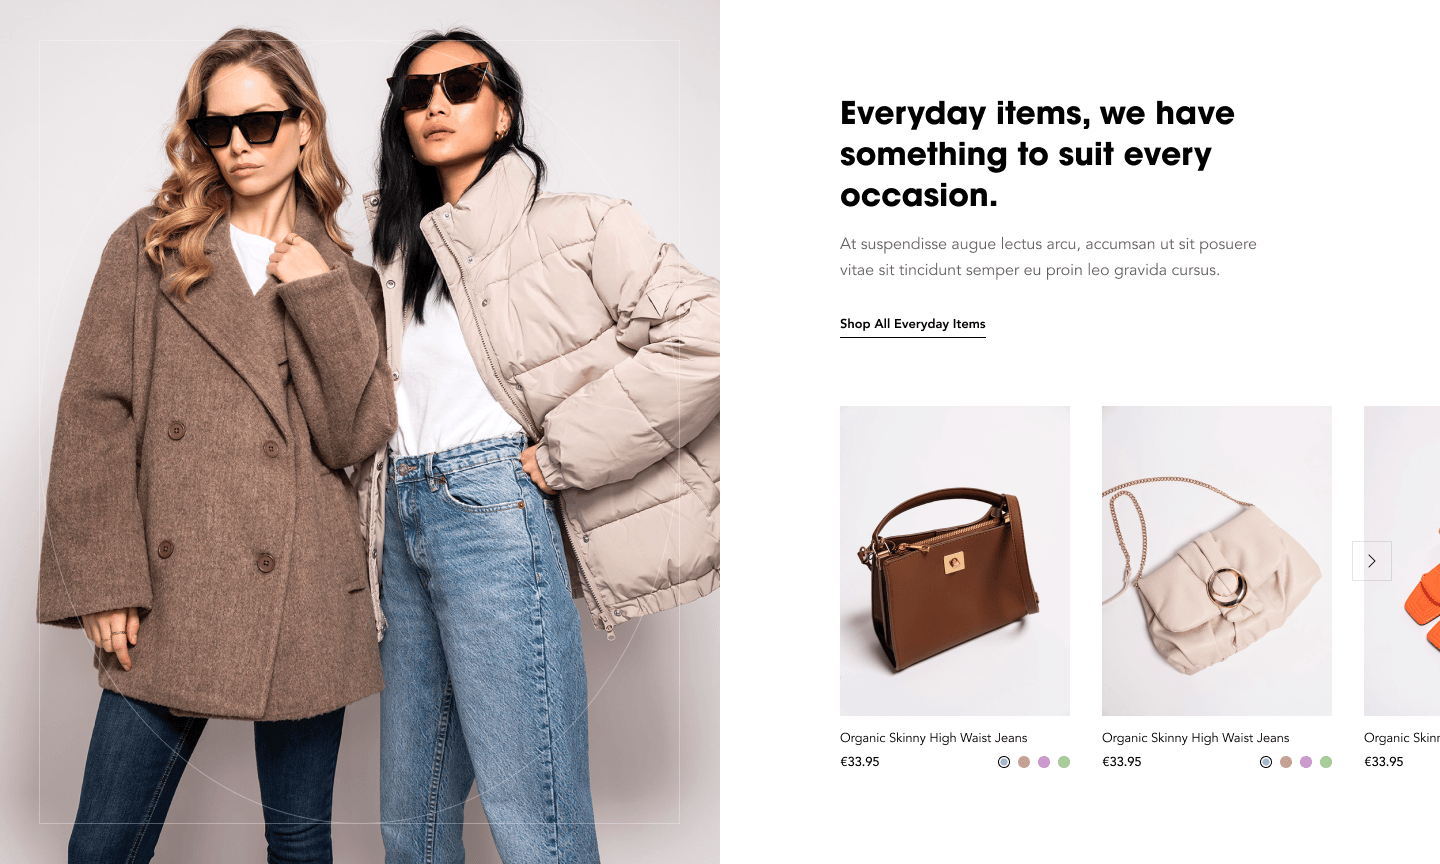Select blue-grey swatch under the cream bag
The width and height of the screenshot is (1440, 864).
tap(1266, 762)
